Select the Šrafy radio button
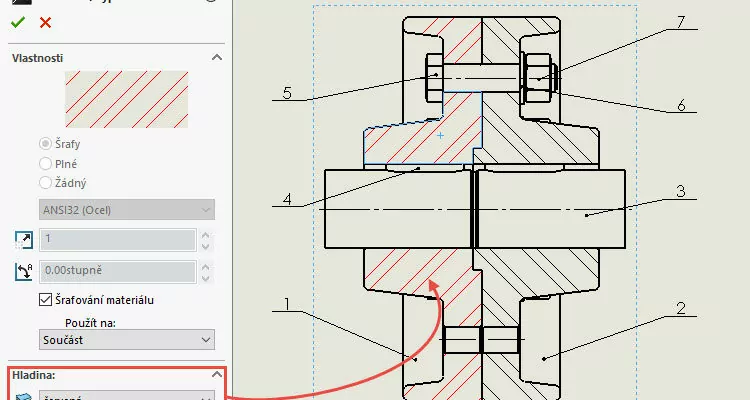This screenshot has width=750, height=400. coord(45,144)
